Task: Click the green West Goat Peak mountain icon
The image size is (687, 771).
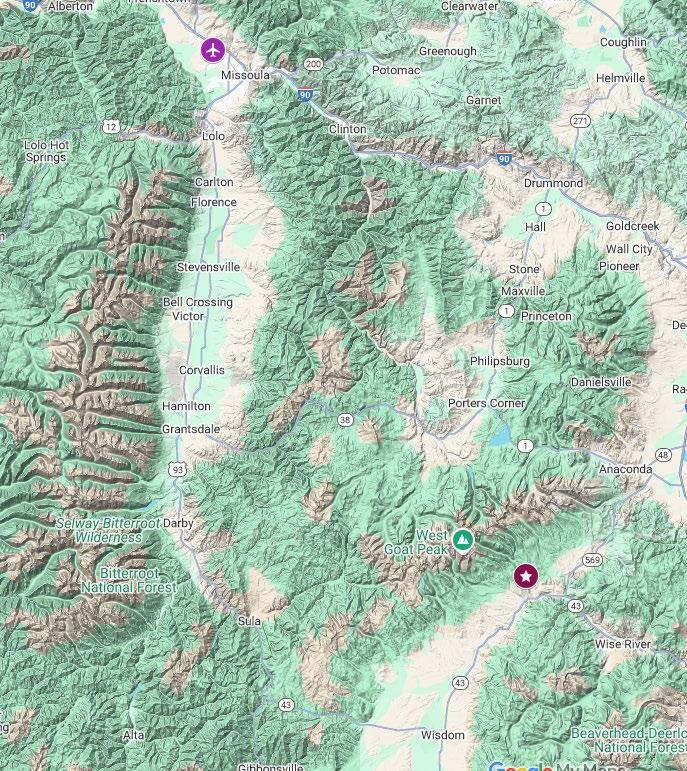Action: tap(462, 540)
